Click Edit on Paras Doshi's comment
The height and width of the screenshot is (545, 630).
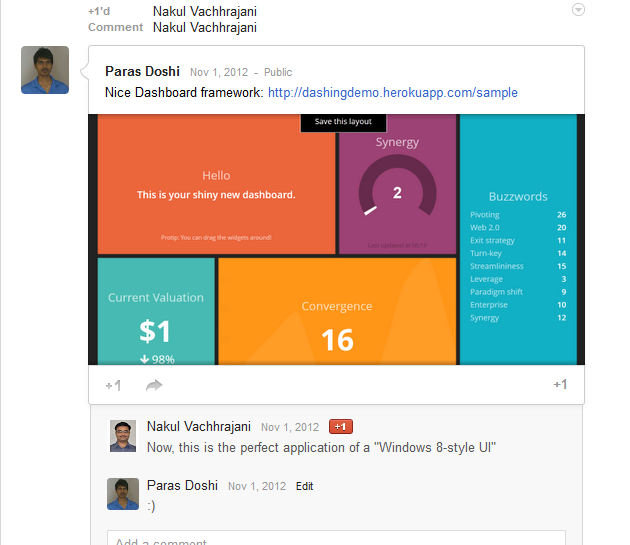pyautogui.click(x=305, y=486)
